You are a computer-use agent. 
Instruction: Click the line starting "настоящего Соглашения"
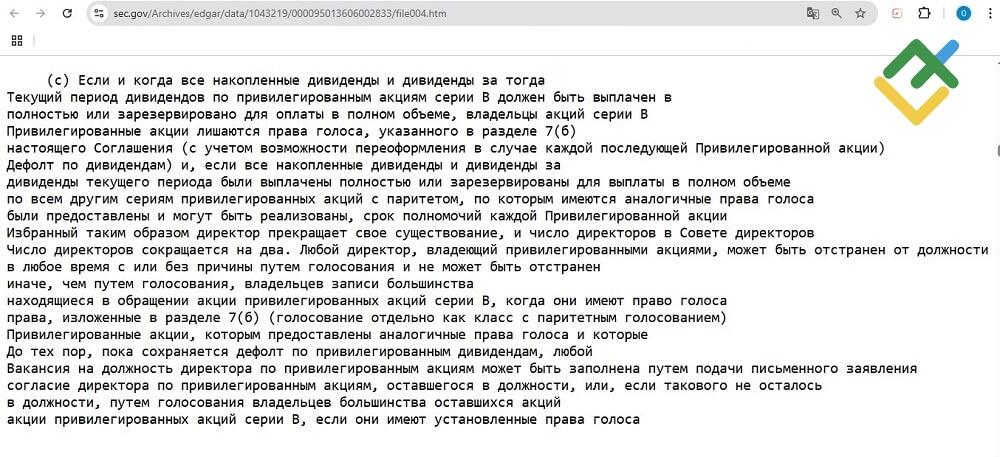click(446, 149)
